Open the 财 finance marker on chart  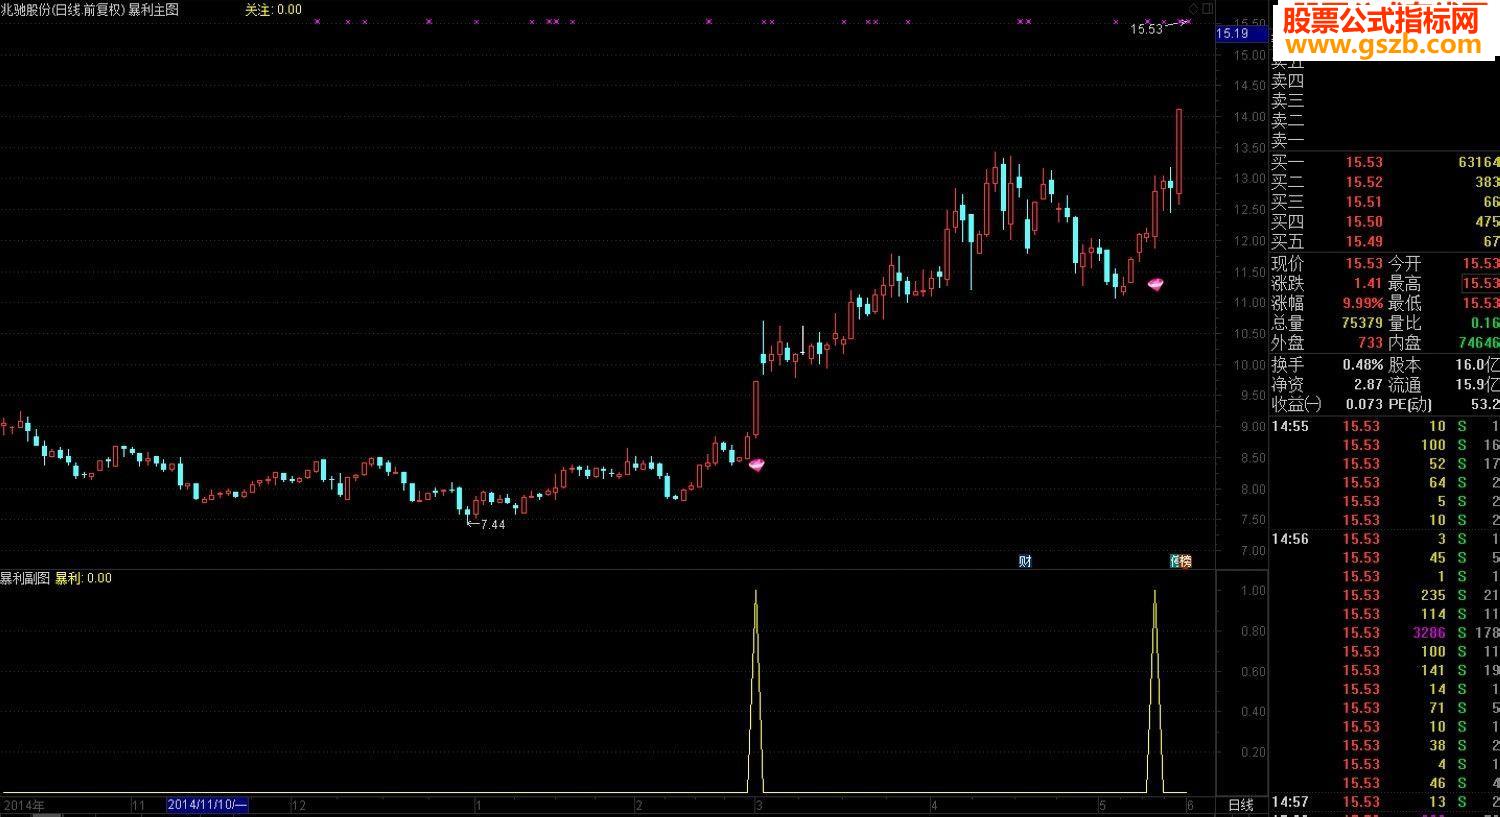(x=1025, y=561)
